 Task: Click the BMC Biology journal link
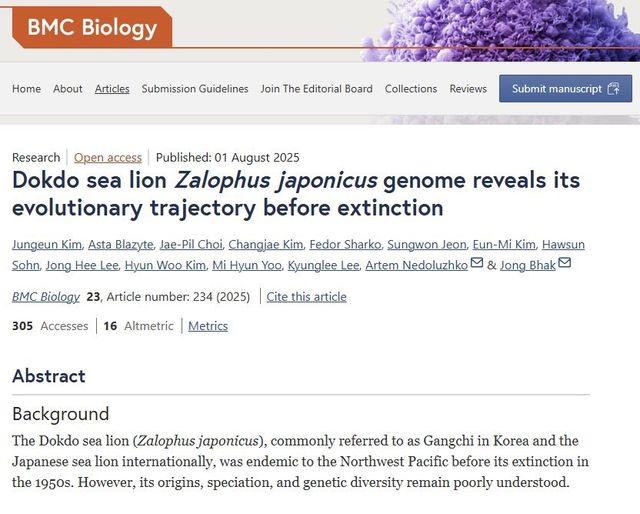click(x=46, y=296)
